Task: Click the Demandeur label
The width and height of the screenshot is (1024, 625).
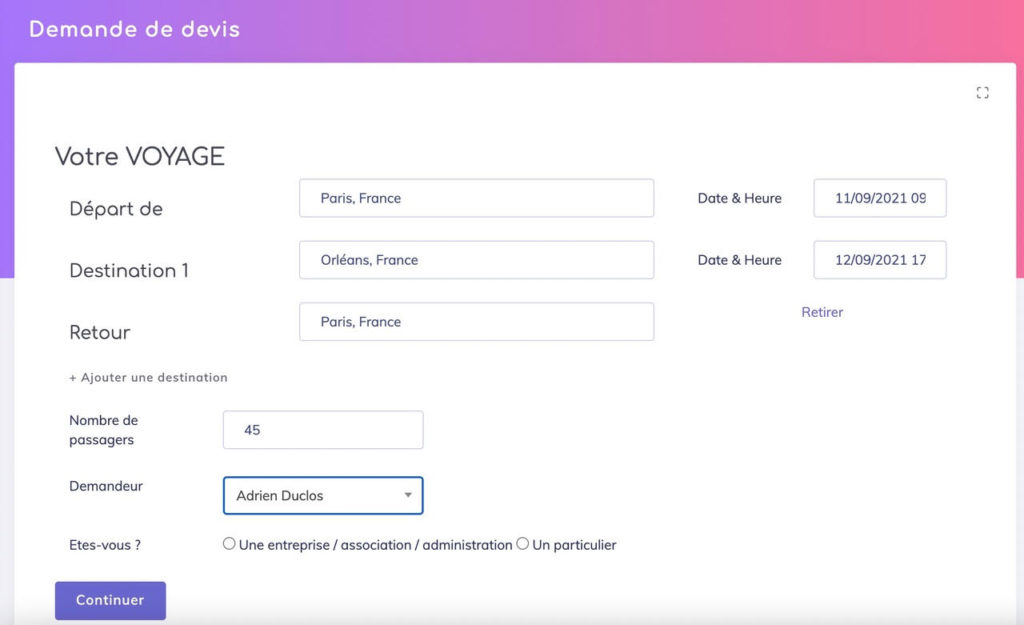Action: click(x=106, y=486)
